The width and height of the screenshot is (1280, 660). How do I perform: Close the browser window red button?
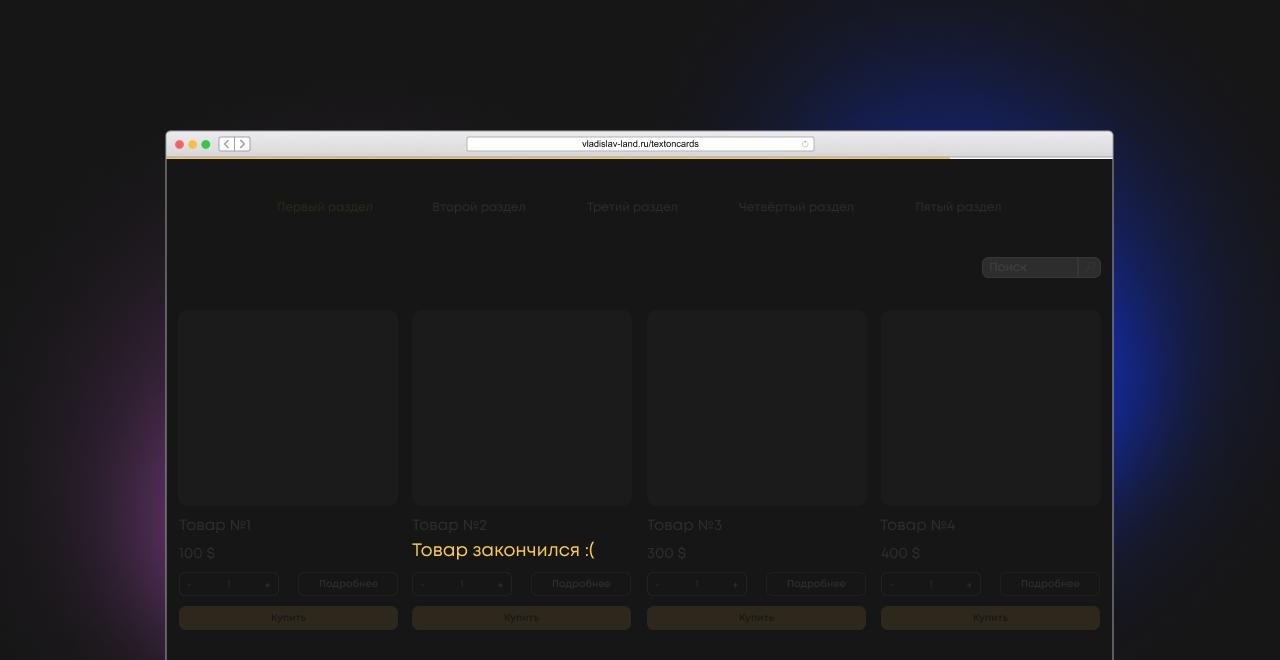point(180,144)
